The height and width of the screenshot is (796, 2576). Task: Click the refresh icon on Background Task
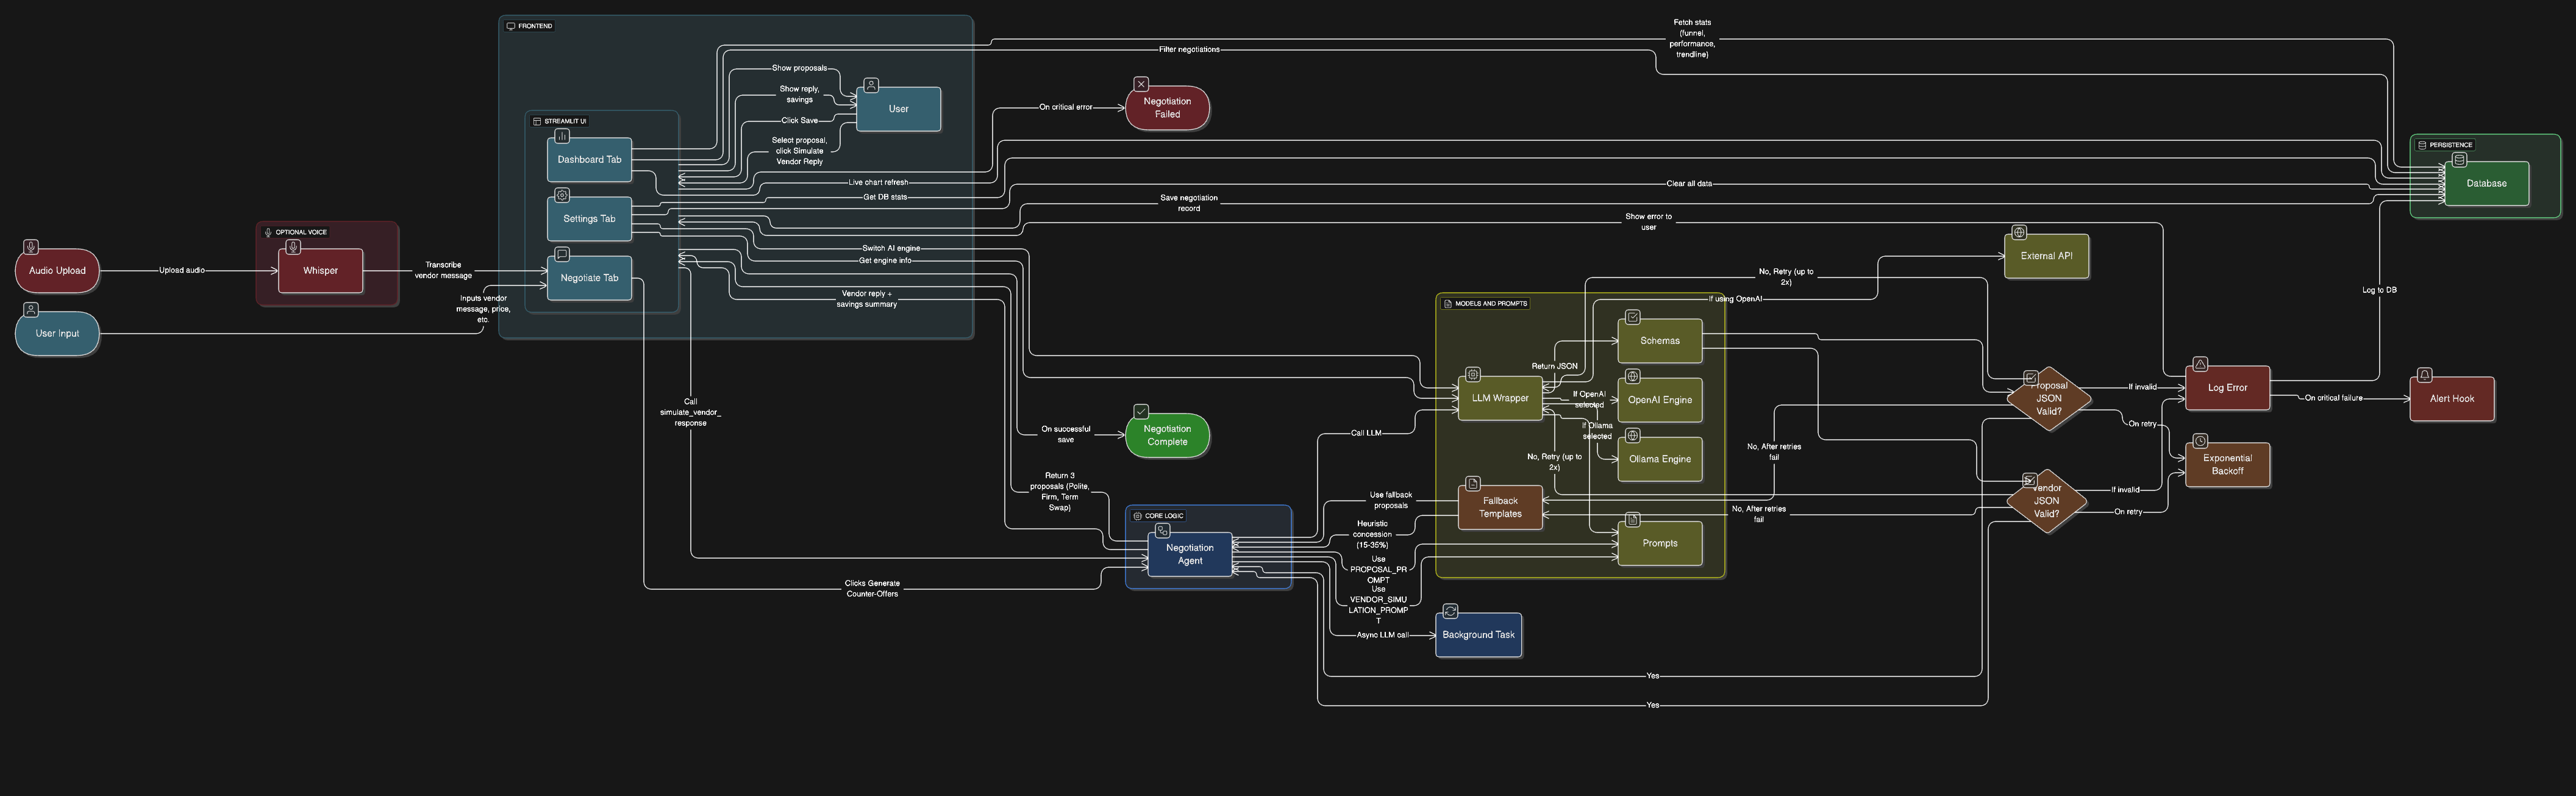click(x=1450, y=611)
